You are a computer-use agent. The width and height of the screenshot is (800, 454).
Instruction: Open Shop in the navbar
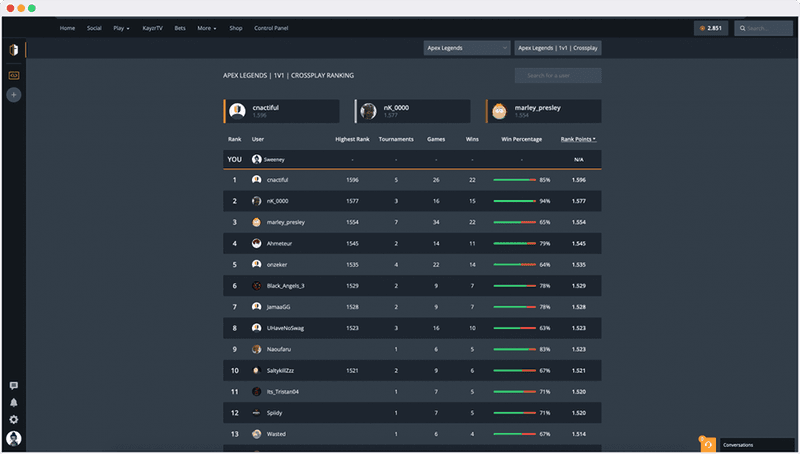[x=236, y=28]
